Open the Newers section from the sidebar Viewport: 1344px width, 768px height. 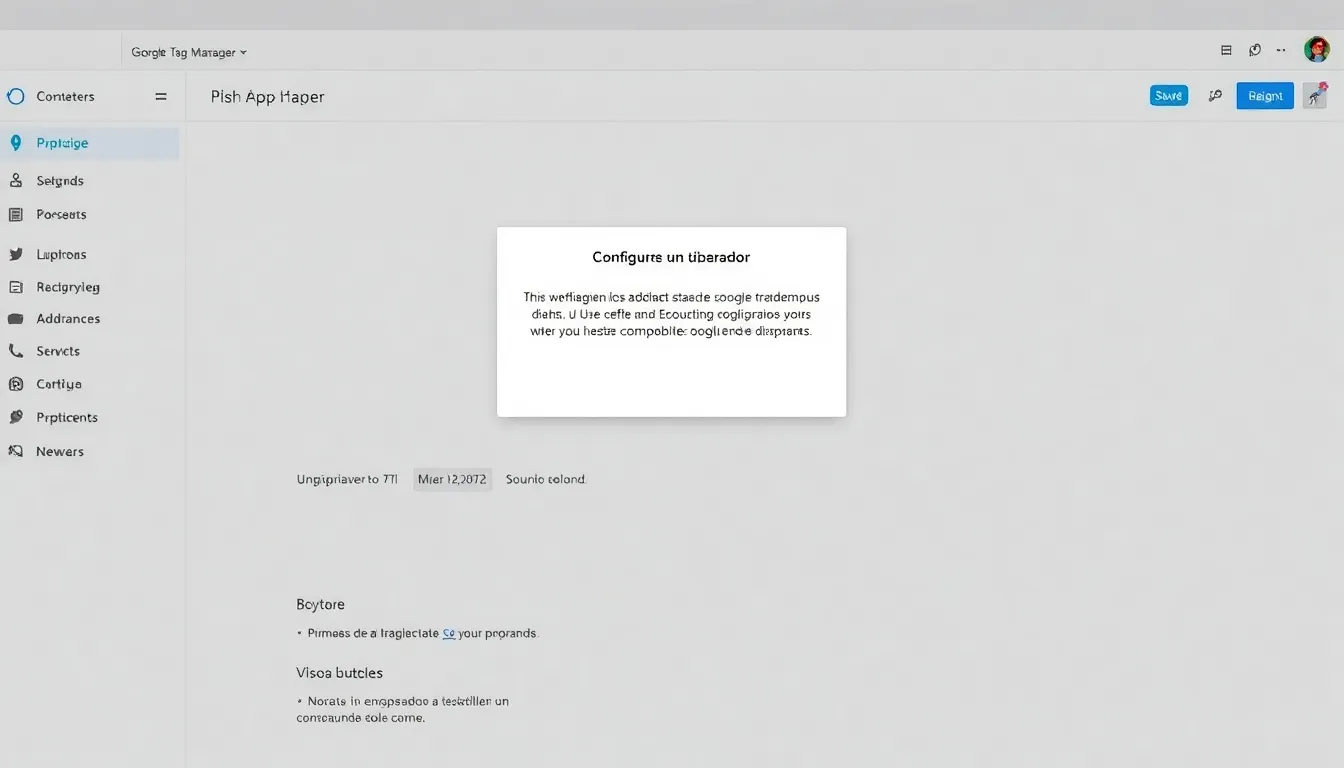point(62,451)
